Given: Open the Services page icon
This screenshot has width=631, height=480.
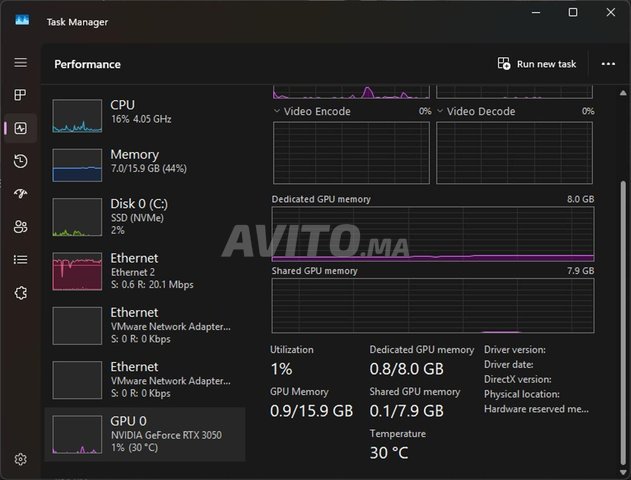Looking at the screenshot, I should click(x=20, y=293).
